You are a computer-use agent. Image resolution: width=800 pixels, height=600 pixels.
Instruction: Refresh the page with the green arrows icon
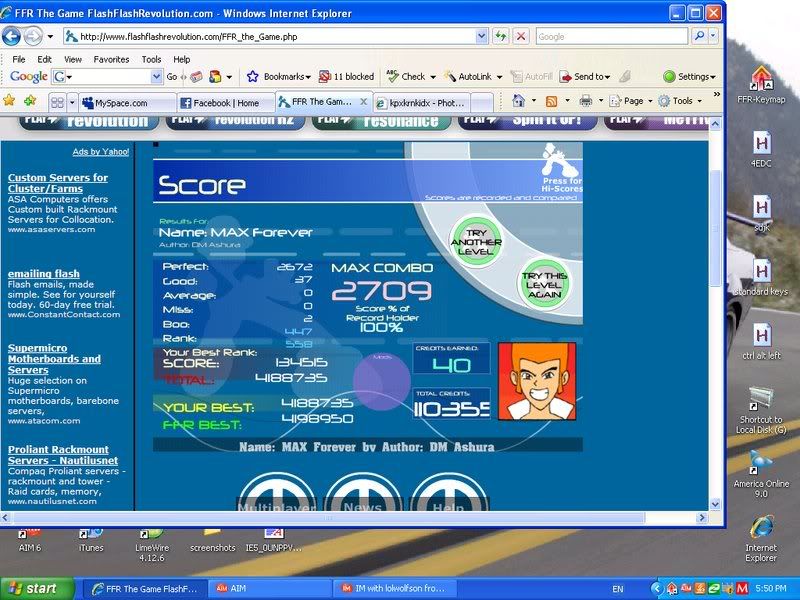[501, 36]
